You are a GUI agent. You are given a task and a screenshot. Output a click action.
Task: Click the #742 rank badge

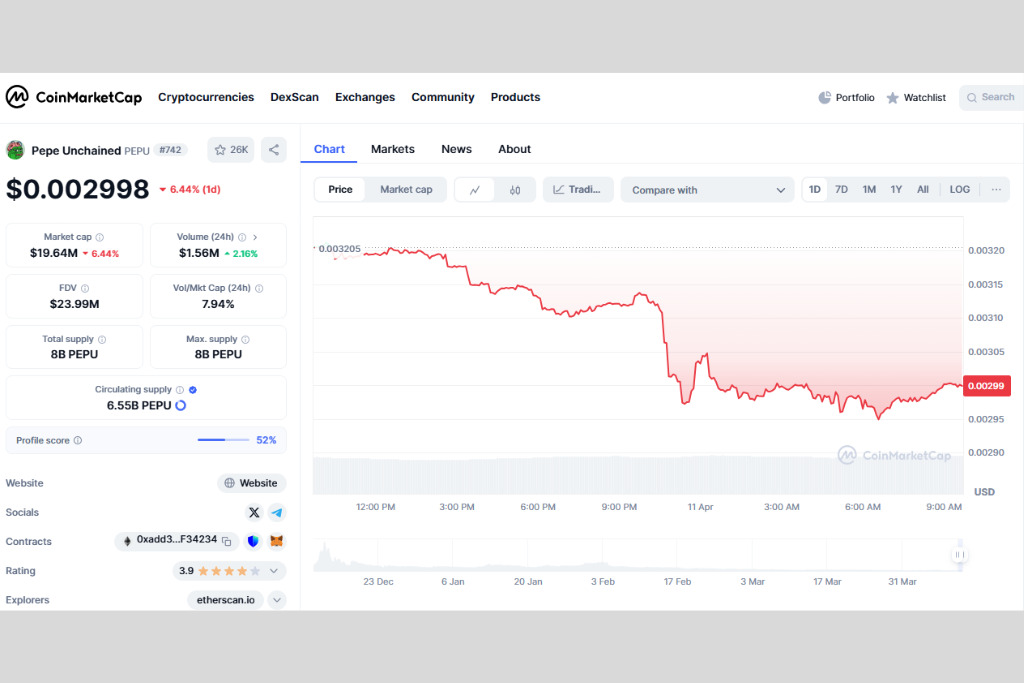pos(170,150)
